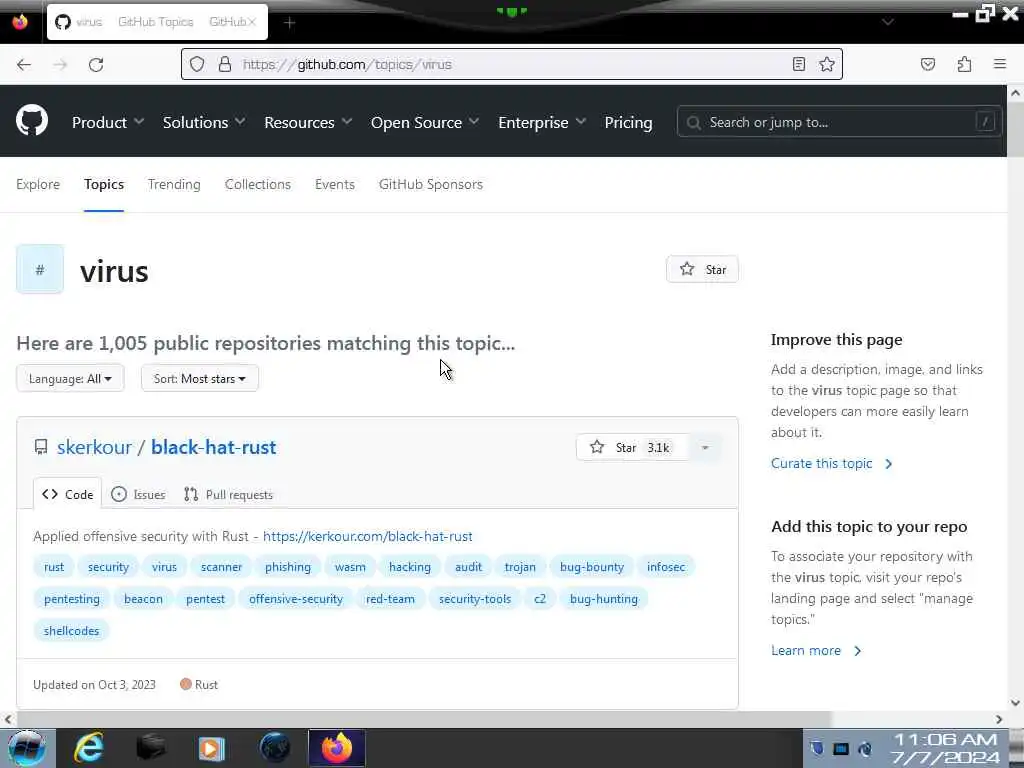The height and width of the screenshot is (768, 1024).
Task: Switch to the Explore tab
Action: tap(38, 184)
